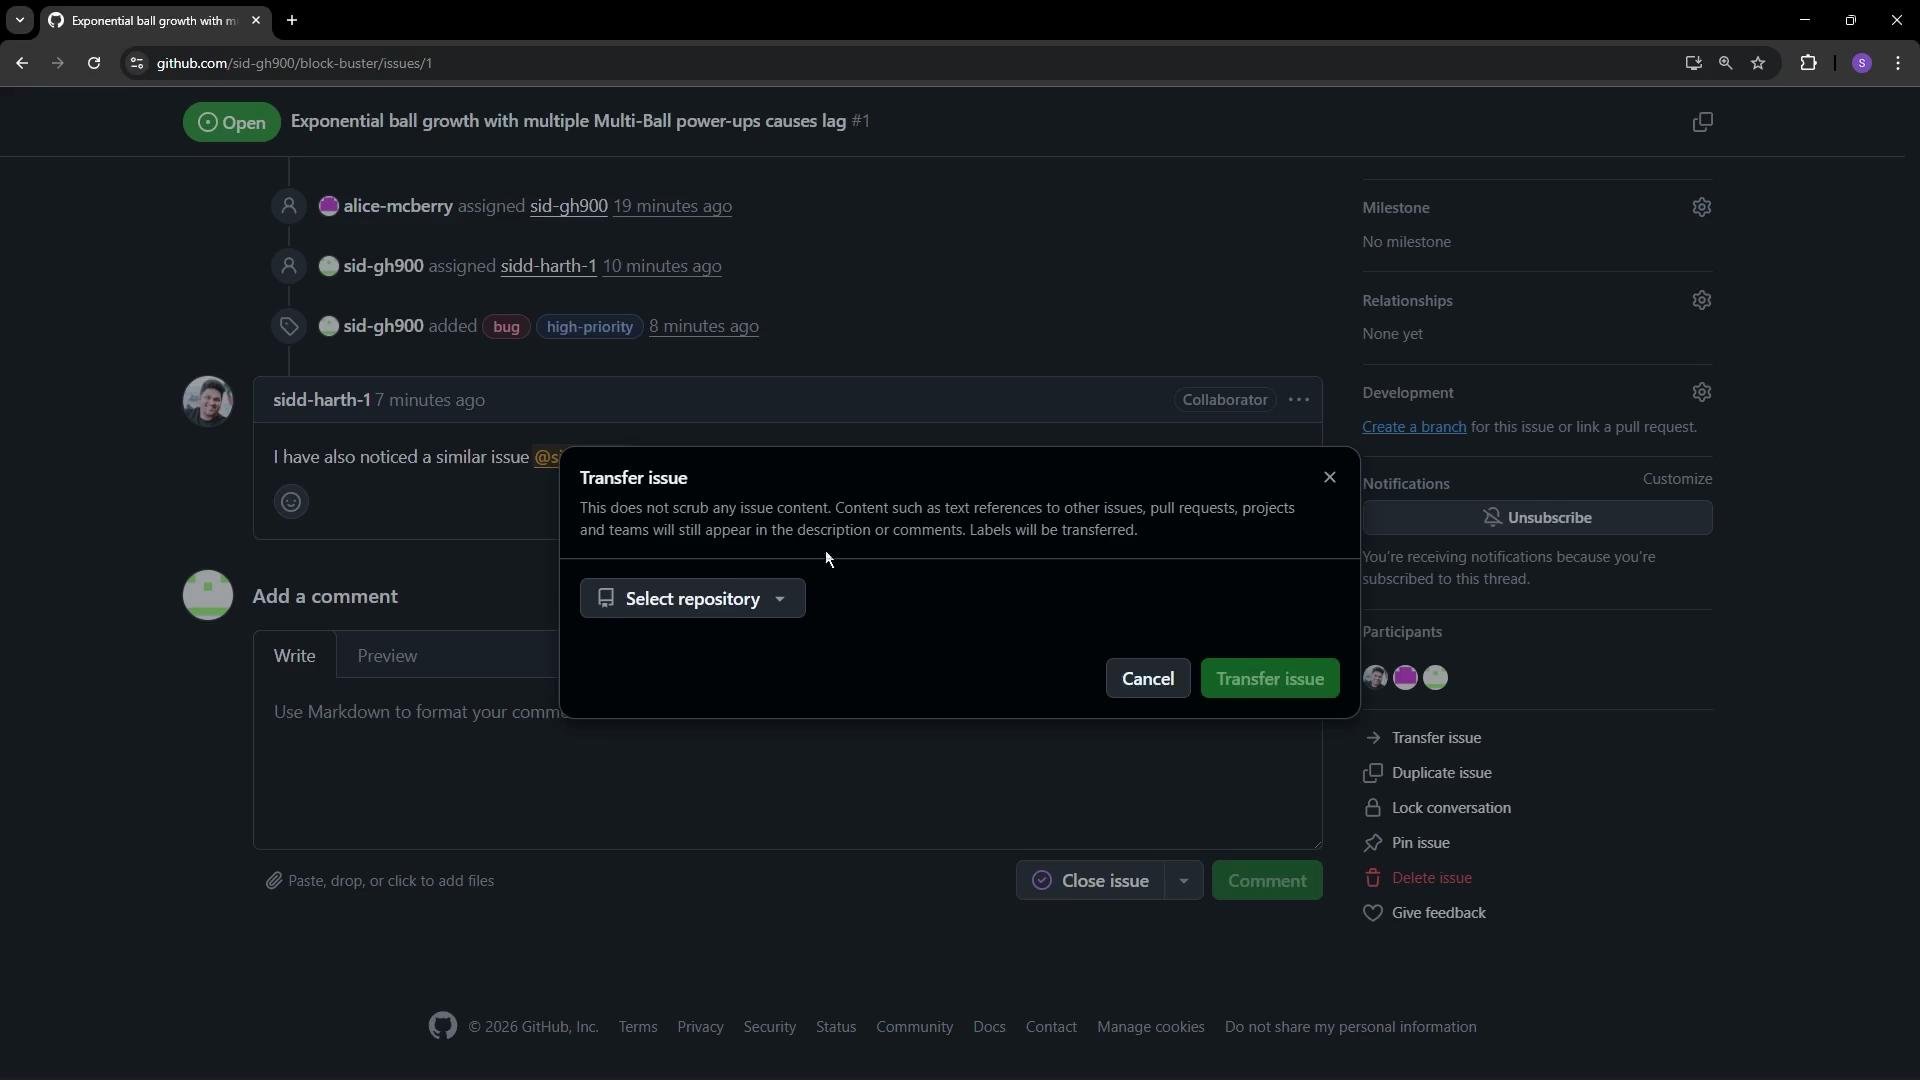1920x1080 pixels.
Task: Click Manage cookies in footer
Action: pyautogui.click(x=1150, y=1027)
